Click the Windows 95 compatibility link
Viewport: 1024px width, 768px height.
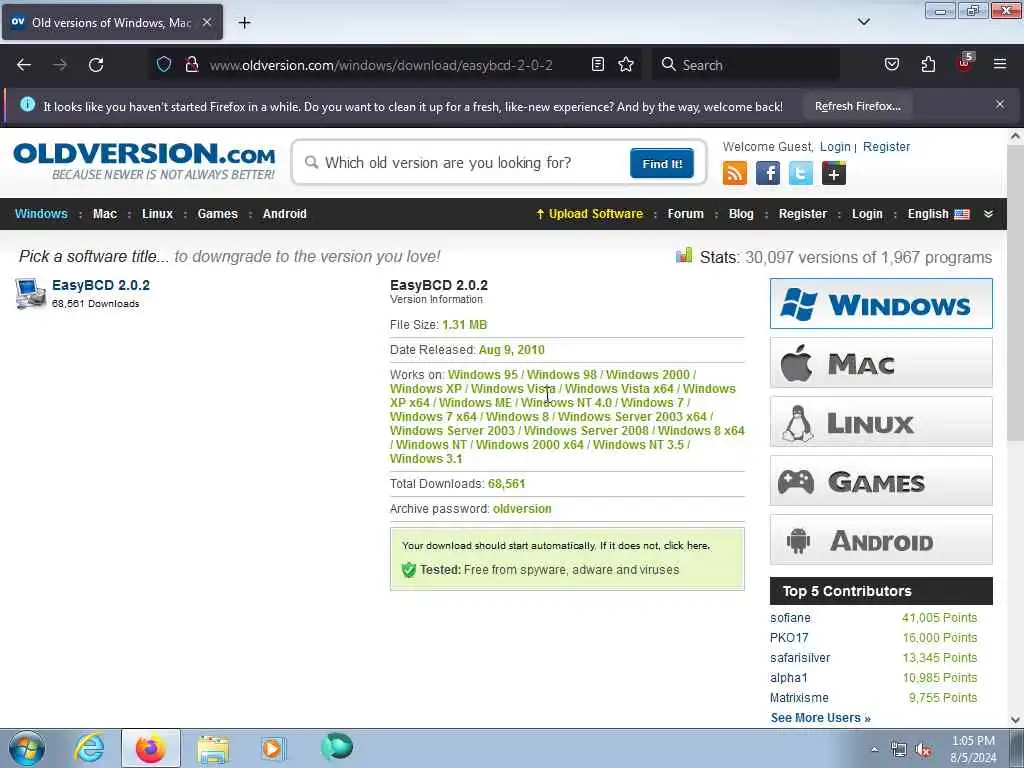483,374
